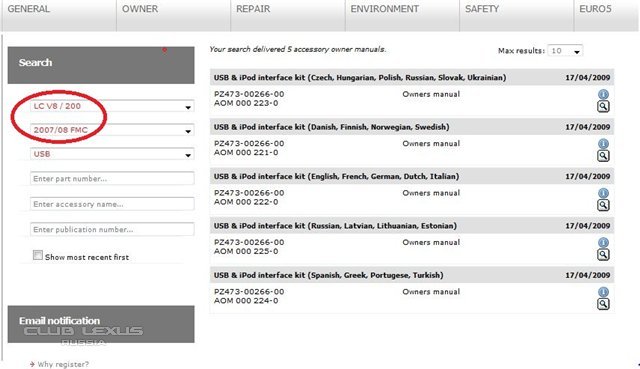Click the AOM 000 224-0 publication number
Viewport: 640px width, 369px height.
click(x=246, y=301)
